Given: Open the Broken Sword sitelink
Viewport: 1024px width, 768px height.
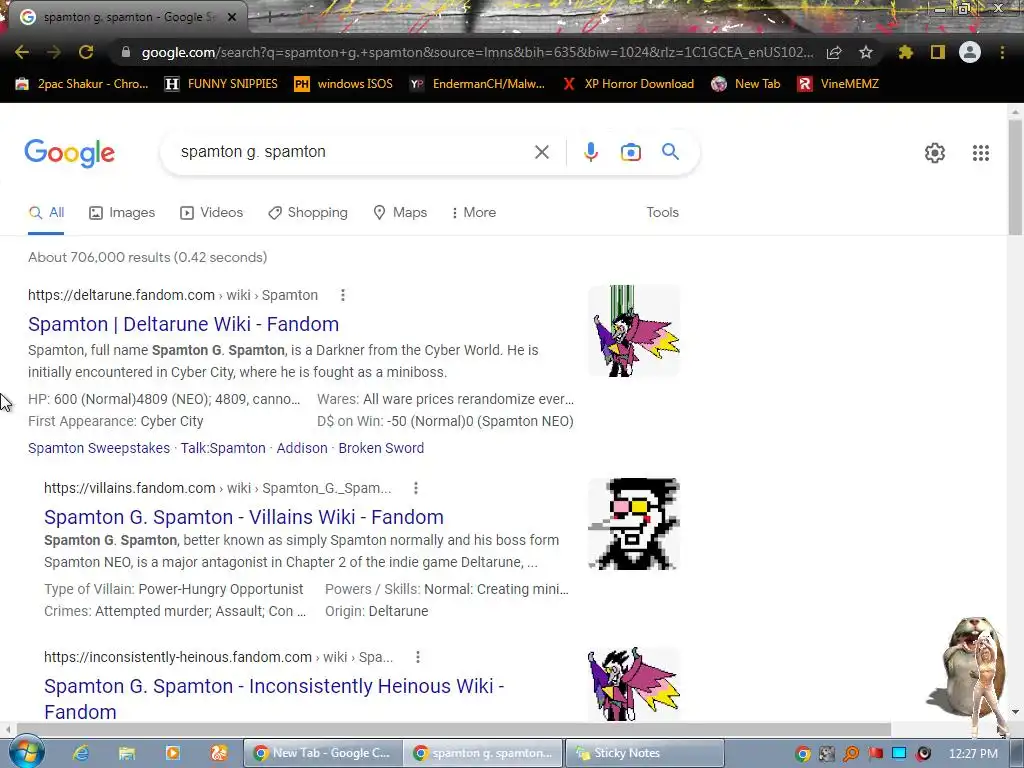Looking at the screenshot, I should pos(381,448).
